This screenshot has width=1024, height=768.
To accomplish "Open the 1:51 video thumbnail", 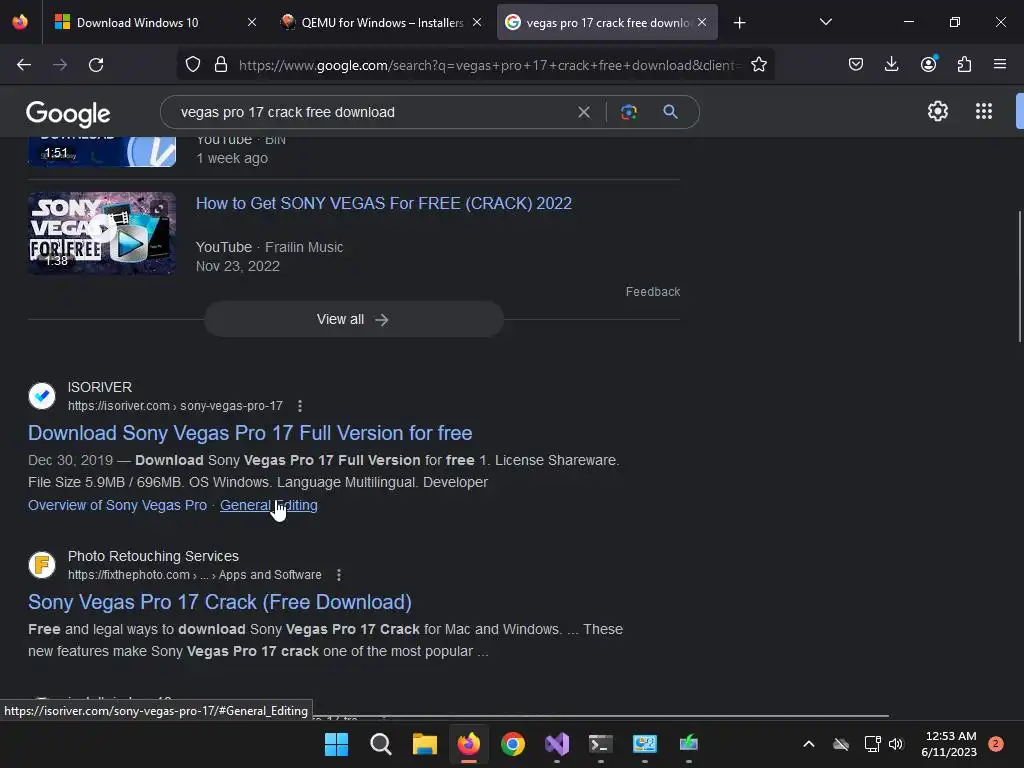I will [x=102, y=152].
